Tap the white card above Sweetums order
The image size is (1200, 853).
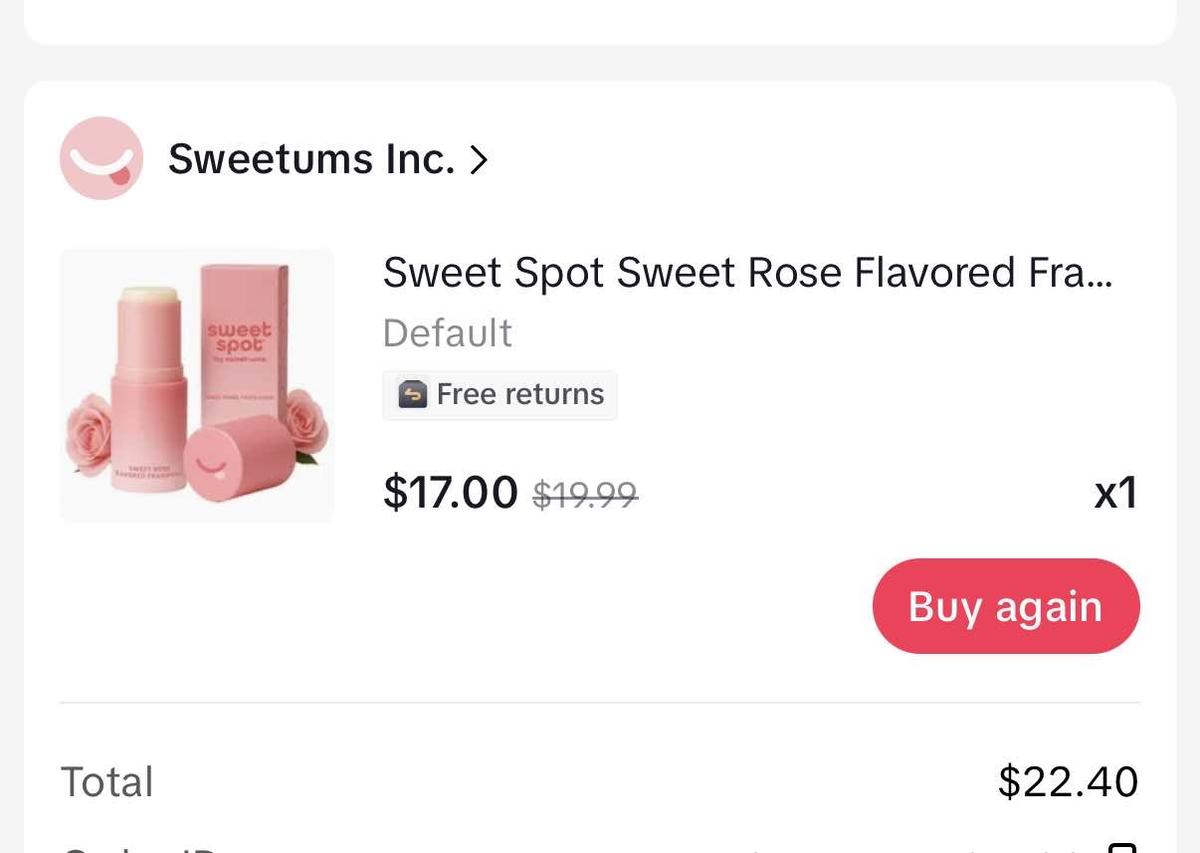pyautogui.click(x=600, y=20)
